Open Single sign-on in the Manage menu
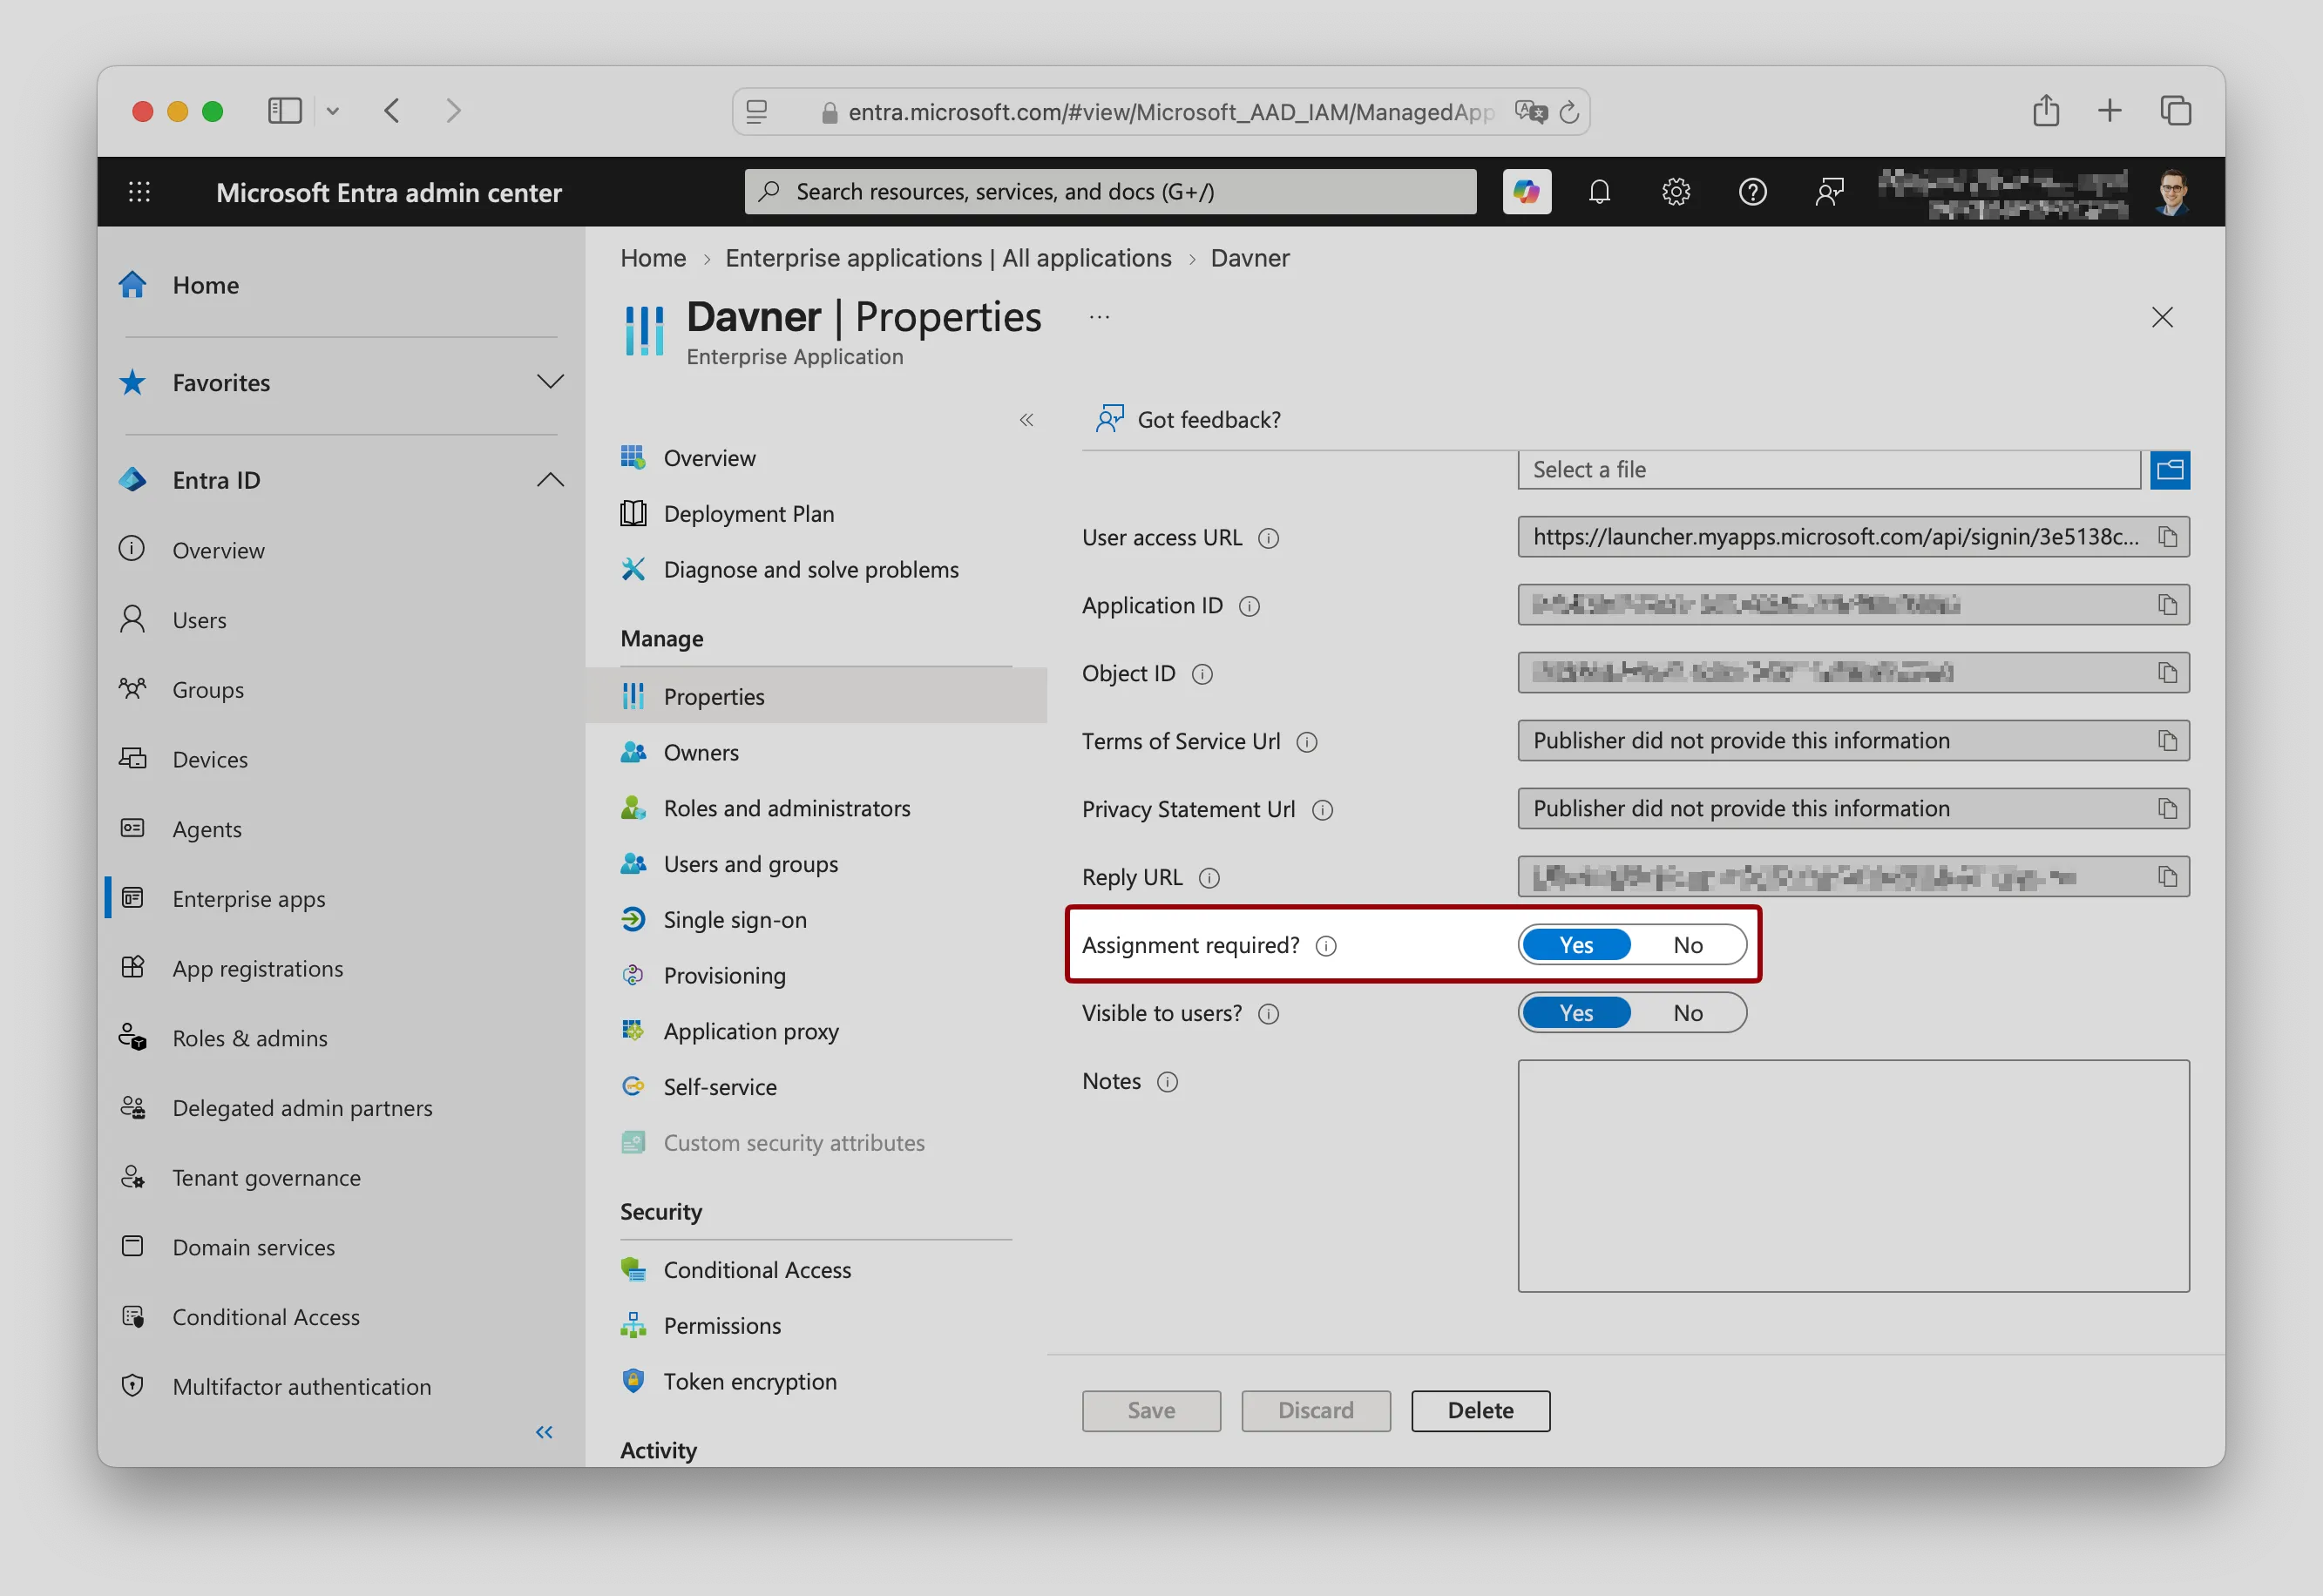The height and width of the screenshot is (1596, 2323). (734, 920)
